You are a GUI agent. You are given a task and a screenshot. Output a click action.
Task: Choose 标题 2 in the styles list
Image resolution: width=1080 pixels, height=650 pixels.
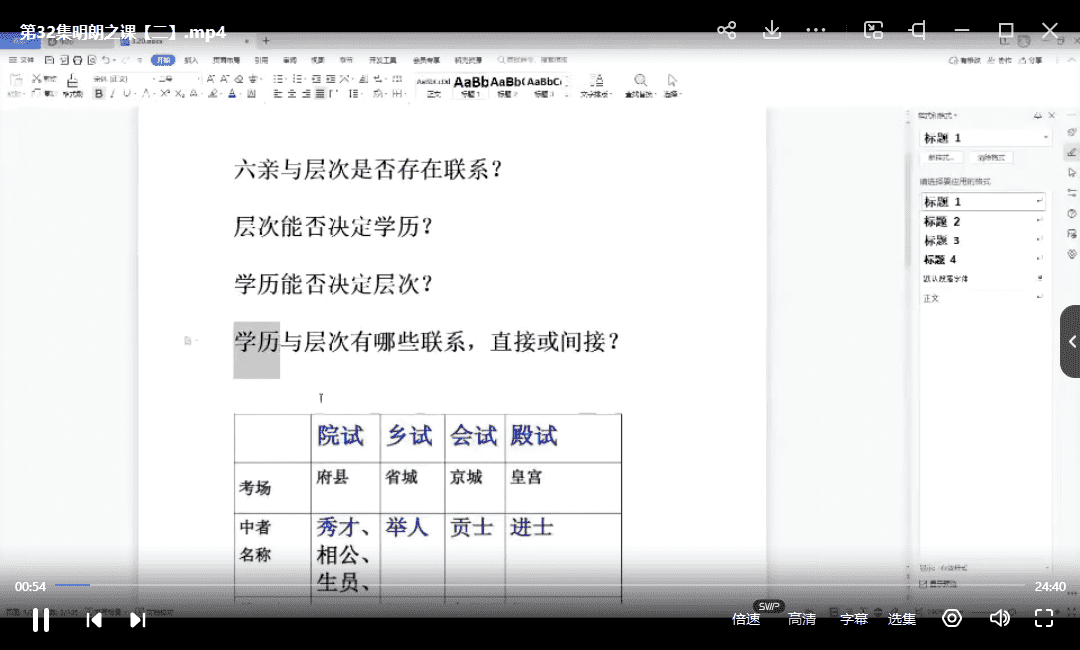[942, 221]
